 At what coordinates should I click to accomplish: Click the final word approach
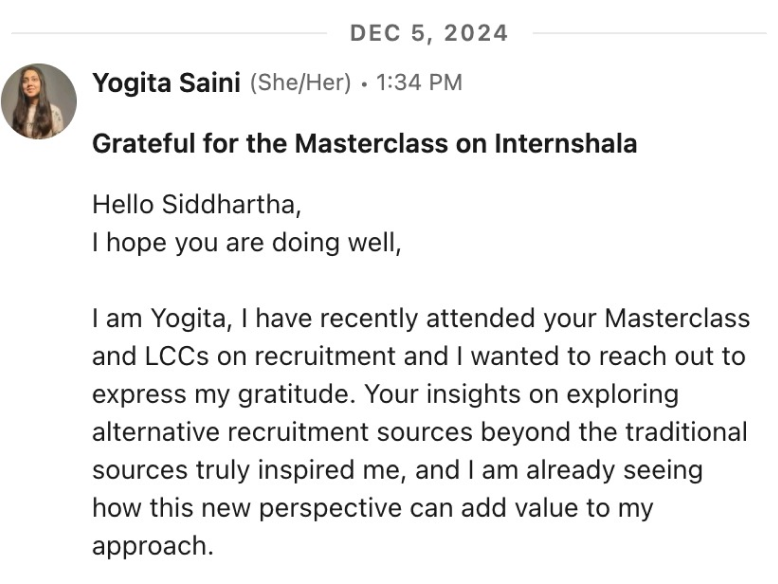[153, 547]
